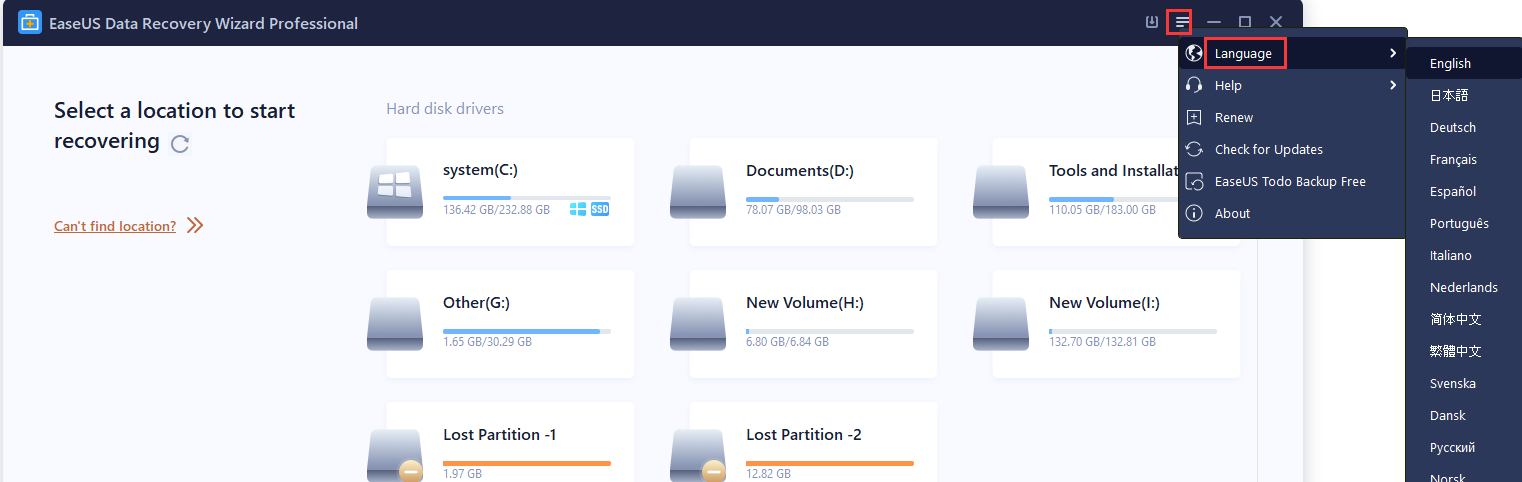This screenshot has width=1522, height=482.
Task: Click the New Volume(H:) drive name
Action: (805, 302)
